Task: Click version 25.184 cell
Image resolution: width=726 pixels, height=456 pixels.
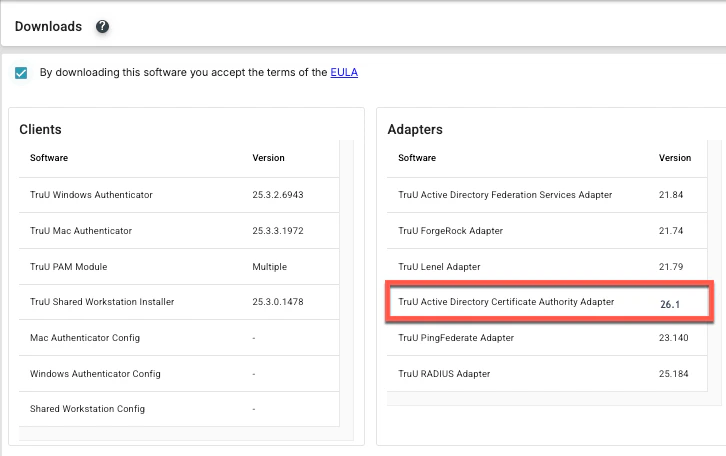Action: 674,374
